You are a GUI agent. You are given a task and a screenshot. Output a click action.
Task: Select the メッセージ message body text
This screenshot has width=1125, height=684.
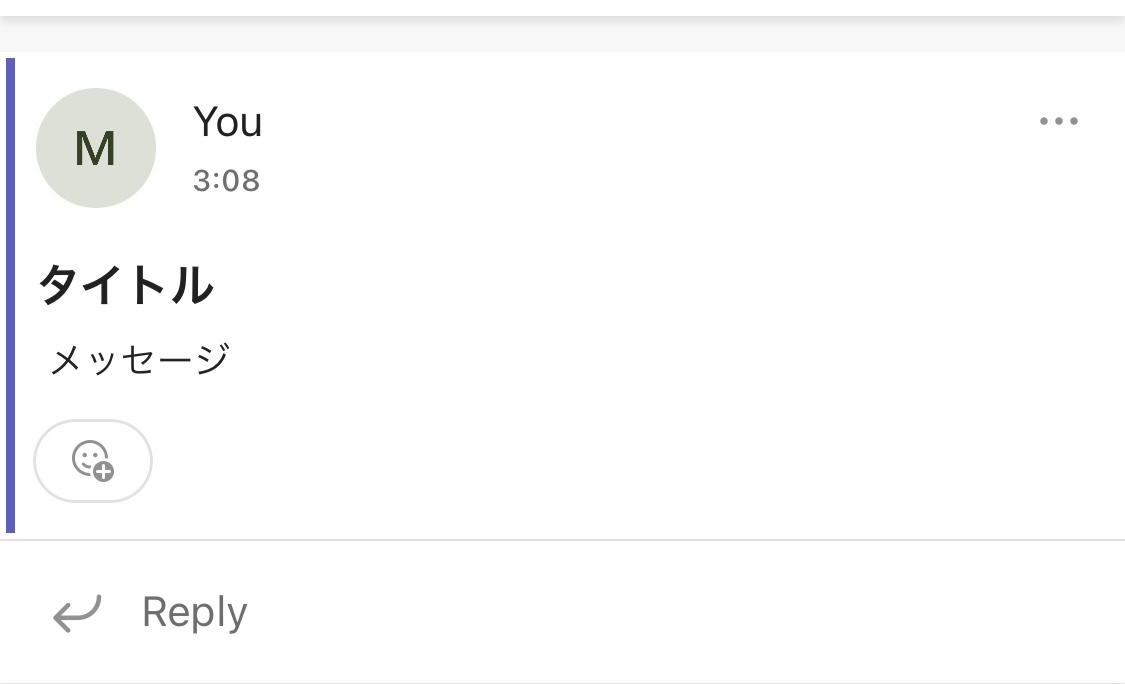[140, 359]
